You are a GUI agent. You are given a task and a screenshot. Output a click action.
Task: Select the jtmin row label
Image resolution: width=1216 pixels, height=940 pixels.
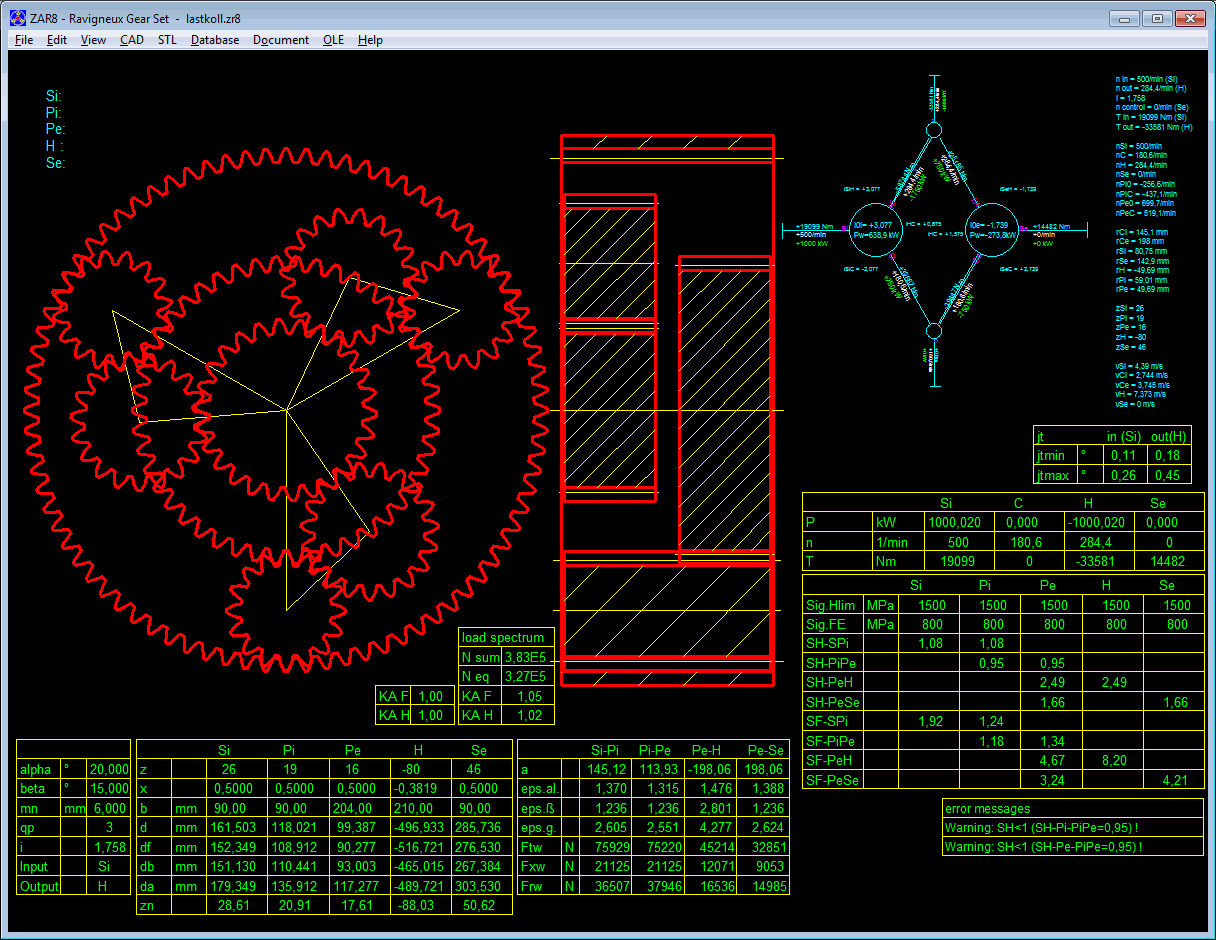(x=1052, y=454)
